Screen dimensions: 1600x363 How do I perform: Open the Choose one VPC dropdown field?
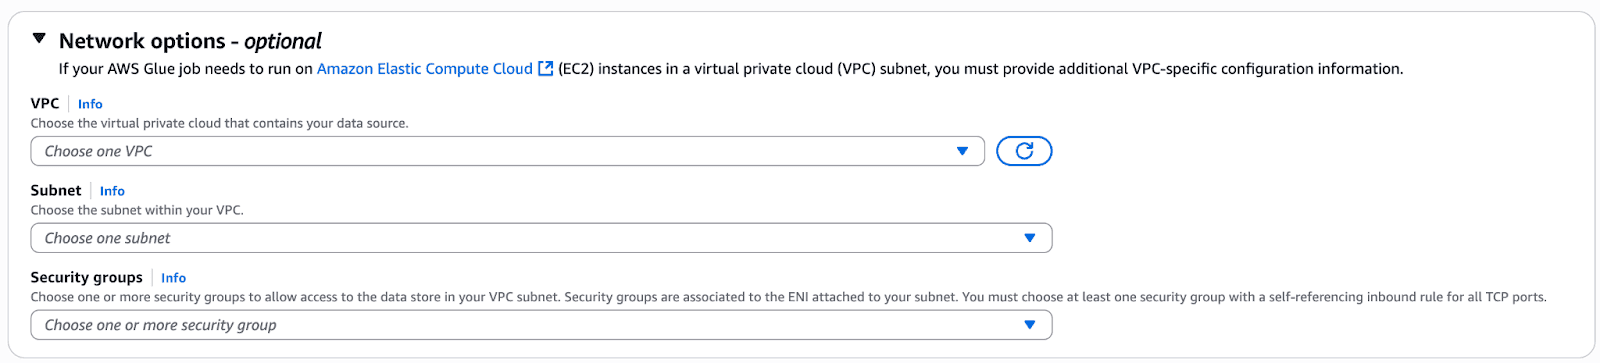[x=508, y=151]
